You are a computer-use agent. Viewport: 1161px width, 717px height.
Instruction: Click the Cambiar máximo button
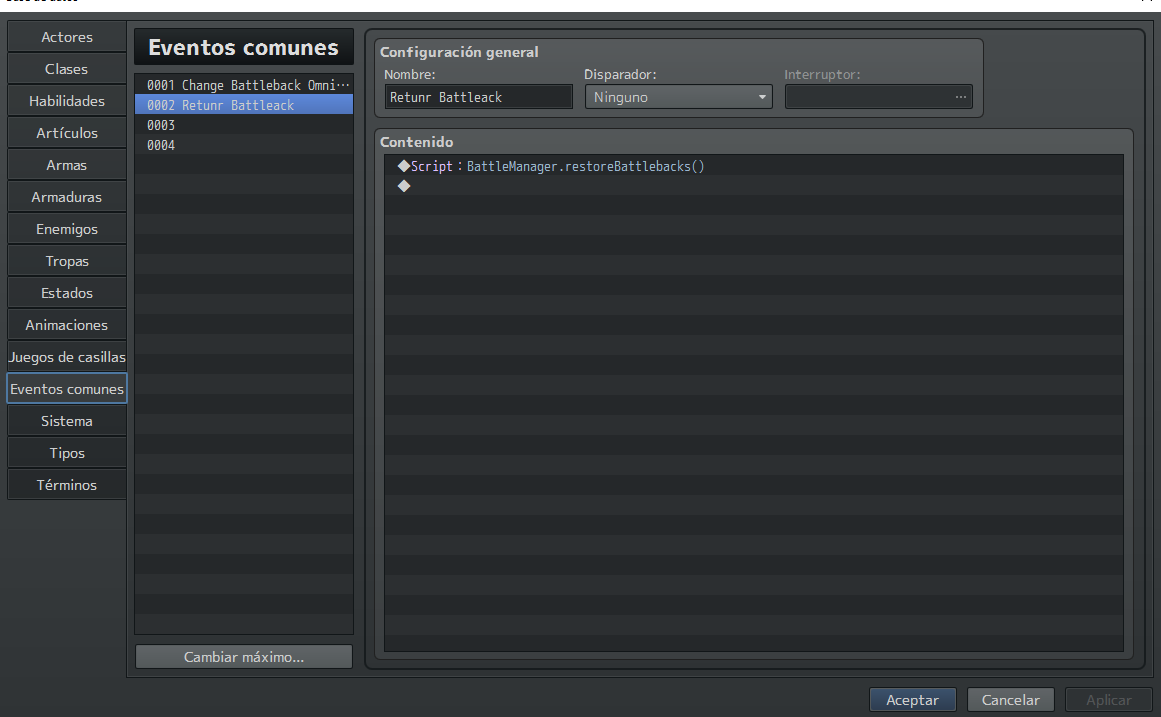(x=244, y=657)
